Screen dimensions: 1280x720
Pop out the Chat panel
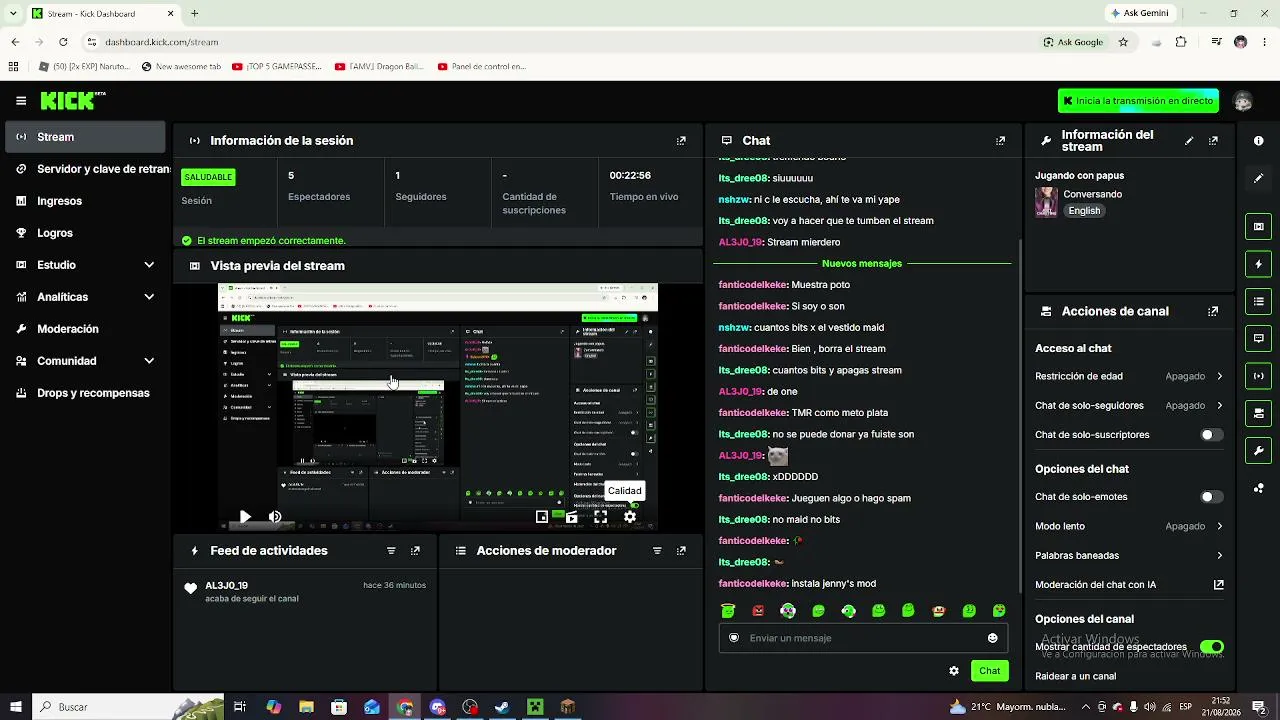1000,141
